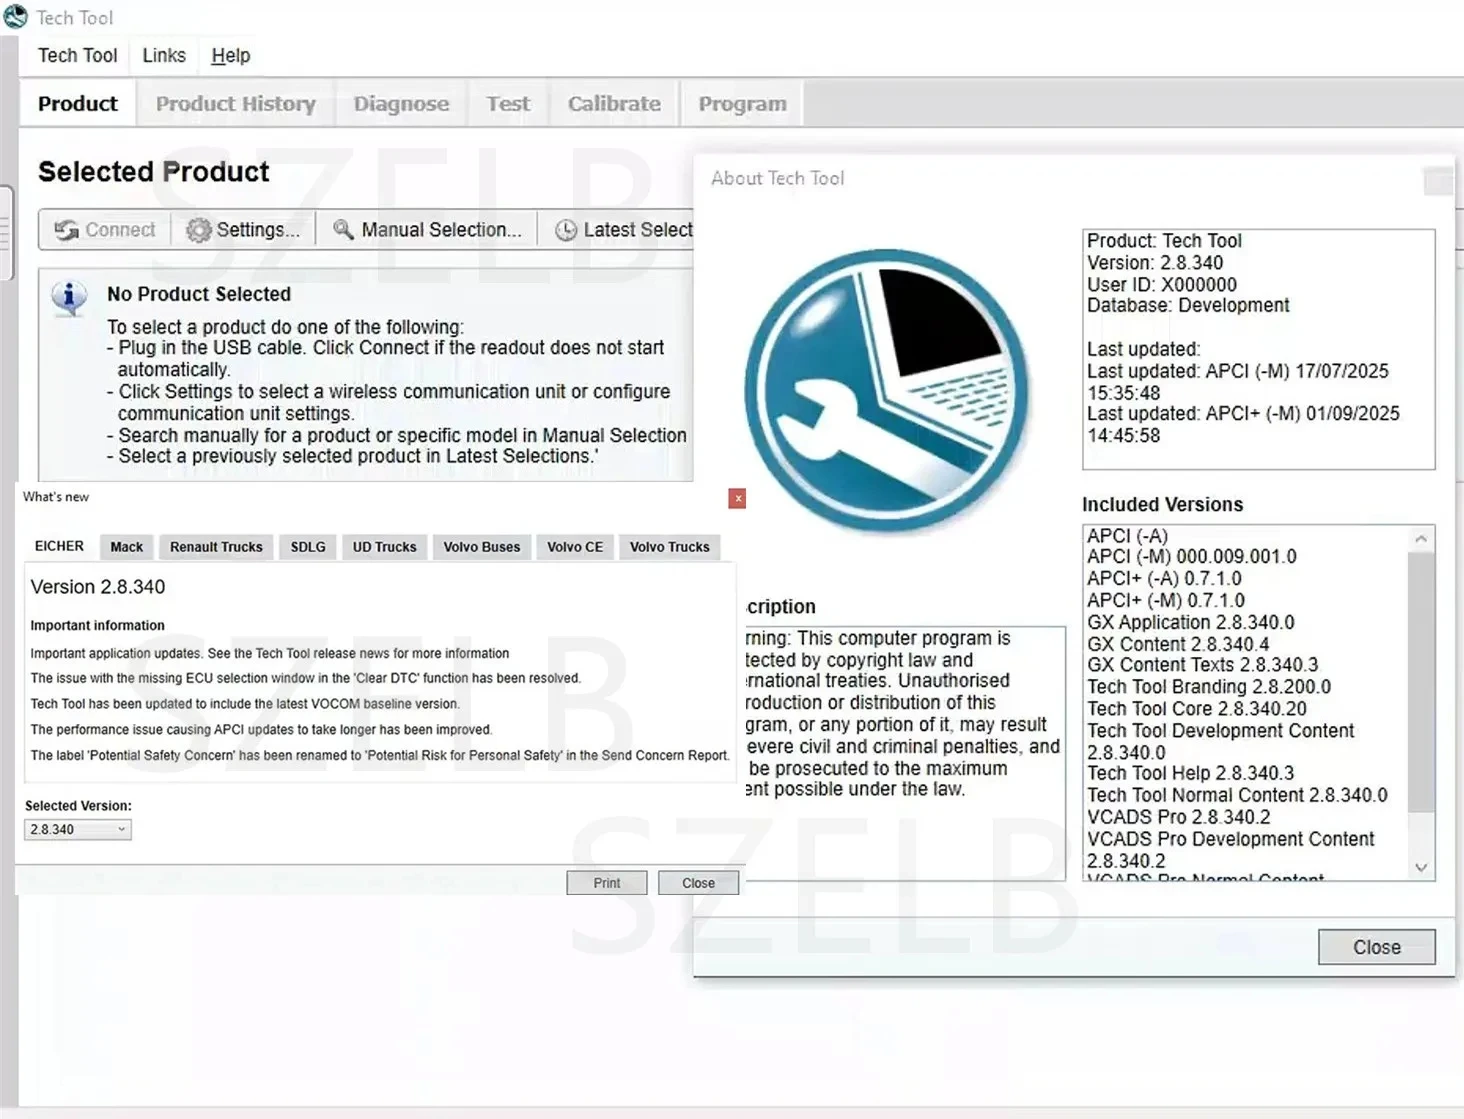Switch to the Product tab

78,104
